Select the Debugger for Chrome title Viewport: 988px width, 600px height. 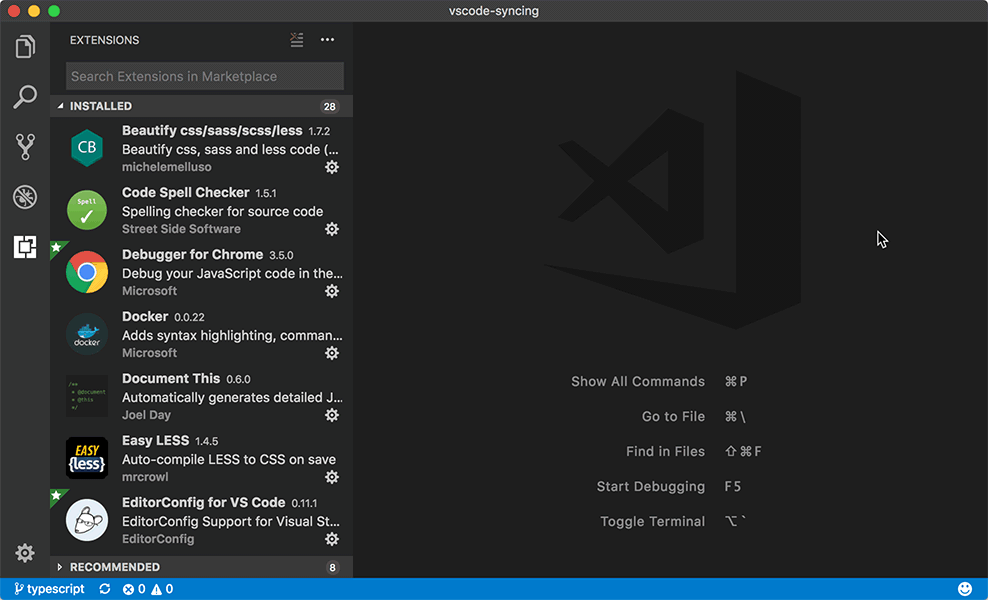coord(193,254)
